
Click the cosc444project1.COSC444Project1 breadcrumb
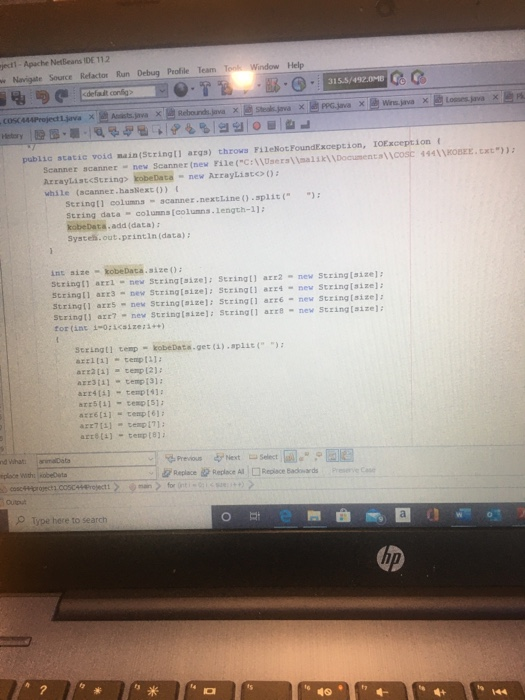(60, 488)
